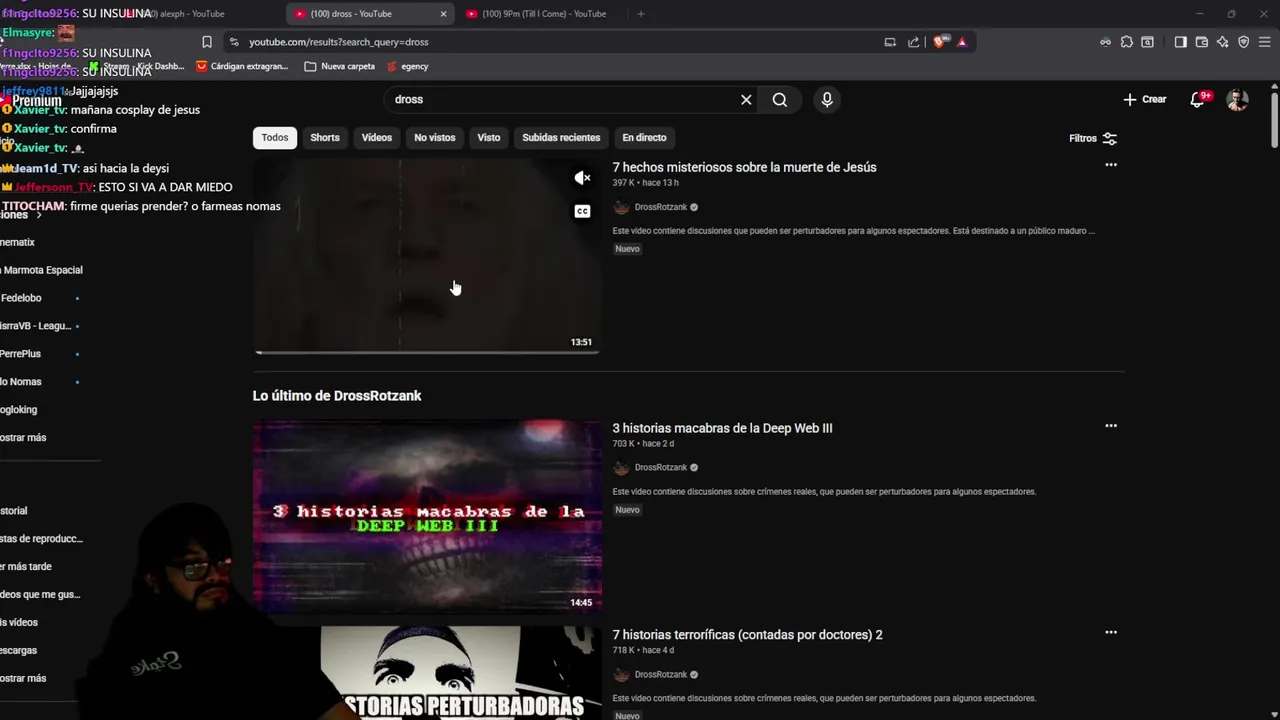Bookmark this page with the bookmark icon
The width and height of the screenshot is (1280, 720).
coord(207,42)
